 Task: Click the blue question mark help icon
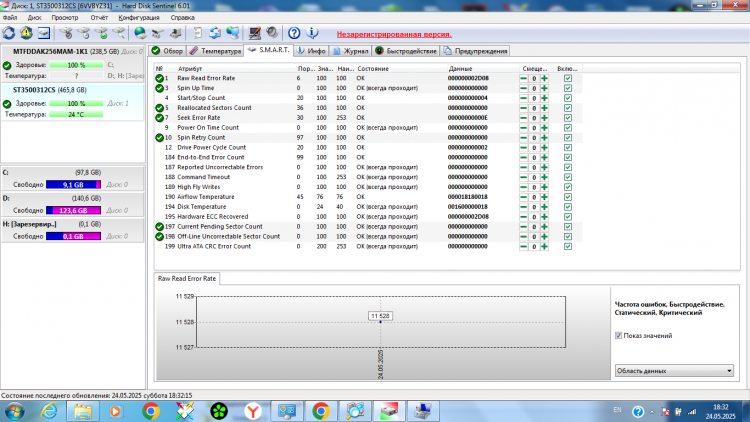(x=294, y=33)
